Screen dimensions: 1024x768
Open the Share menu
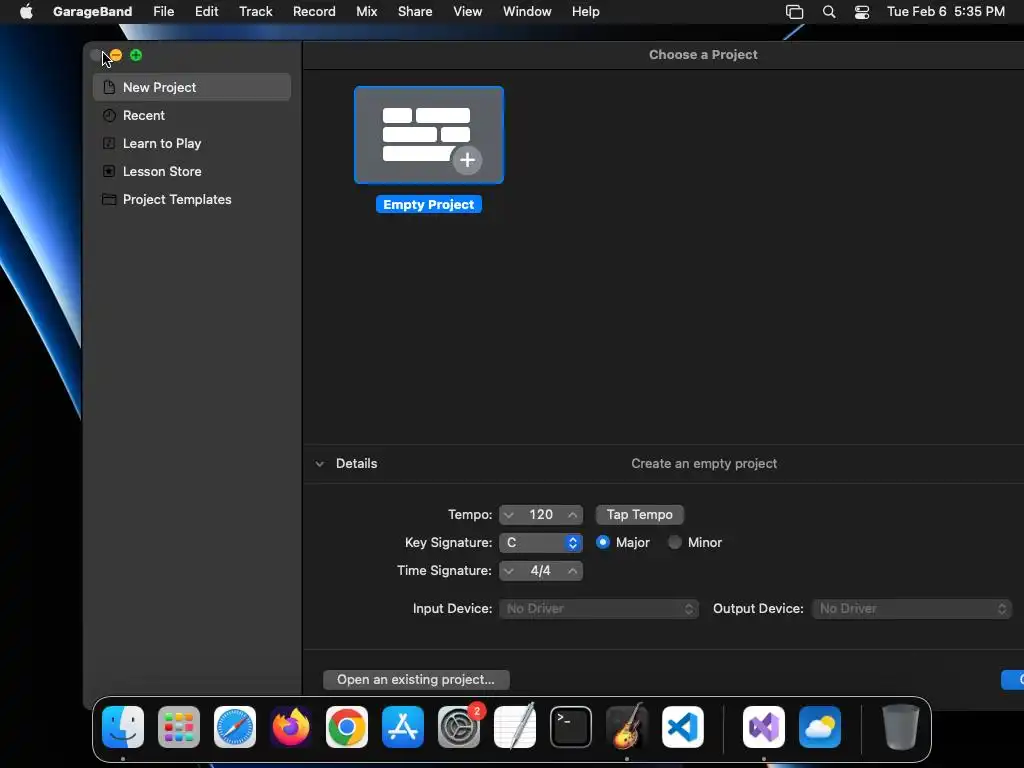[415, 12]
